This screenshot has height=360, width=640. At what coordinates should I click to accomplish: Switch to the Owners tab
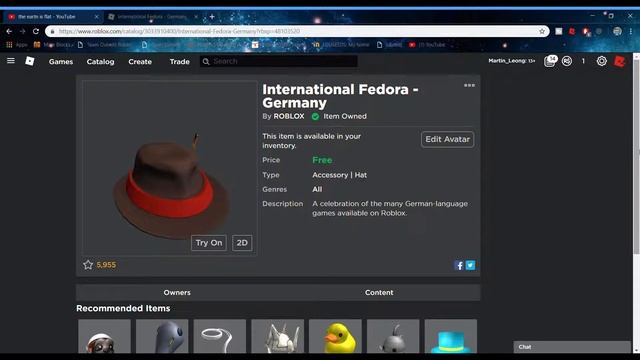point(177,293)
